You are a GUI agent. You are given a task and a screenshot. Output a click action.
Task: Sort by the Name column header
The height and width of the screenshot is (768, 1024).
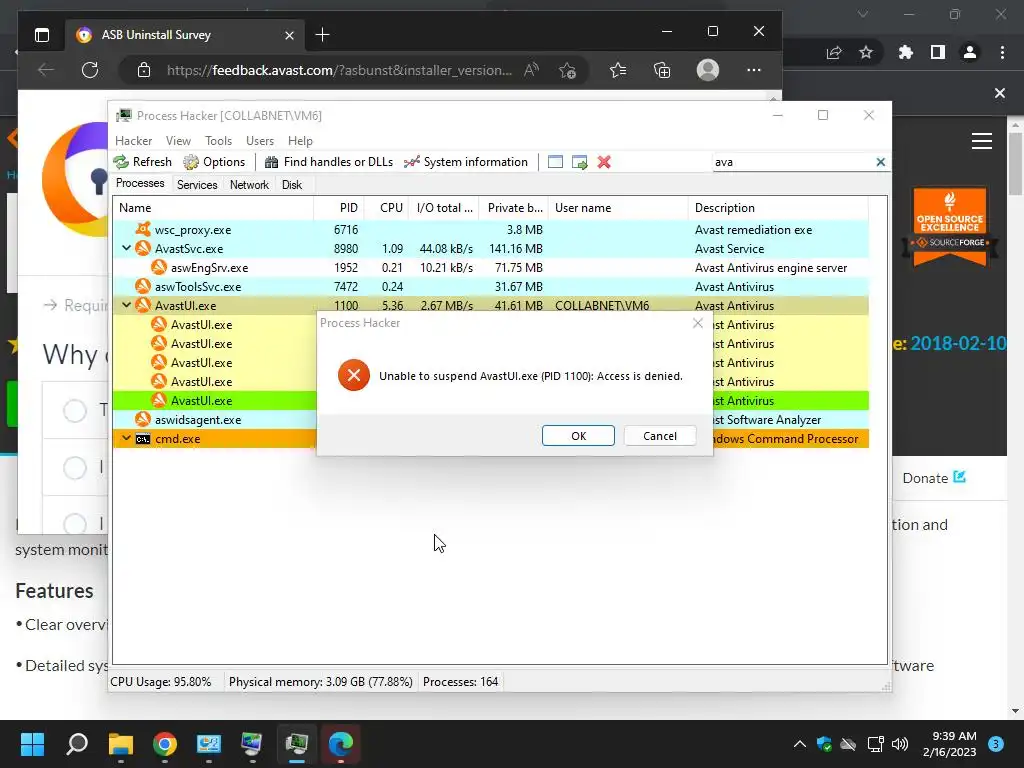coord(214,208)
